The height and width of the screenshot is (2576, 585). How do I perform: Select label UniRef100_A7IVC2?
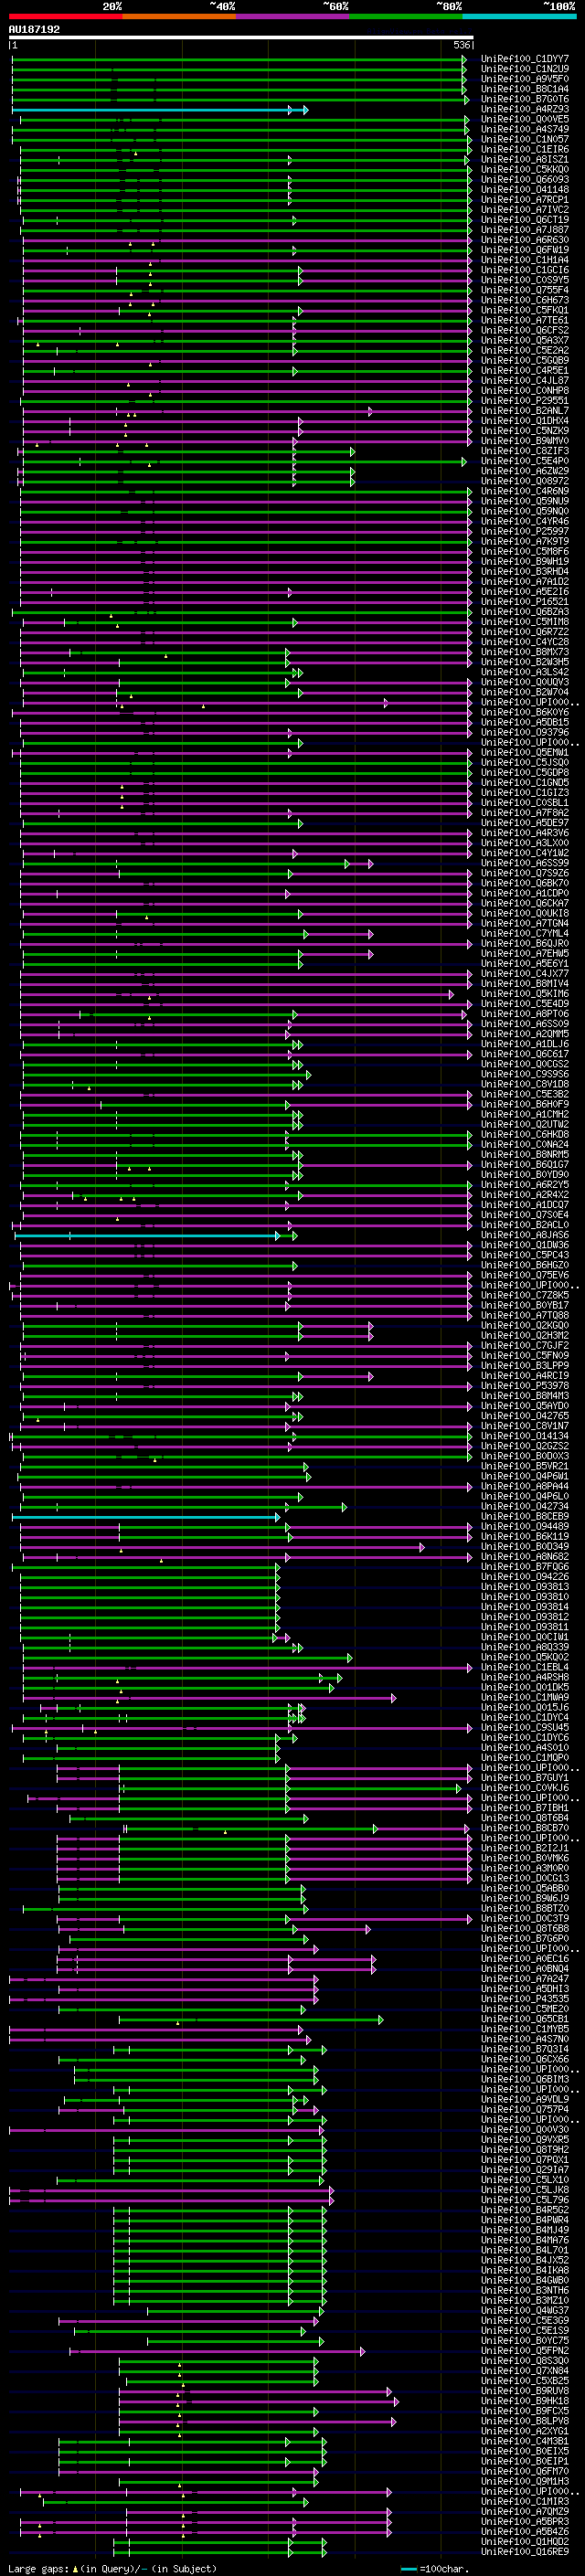coord(524,209)
